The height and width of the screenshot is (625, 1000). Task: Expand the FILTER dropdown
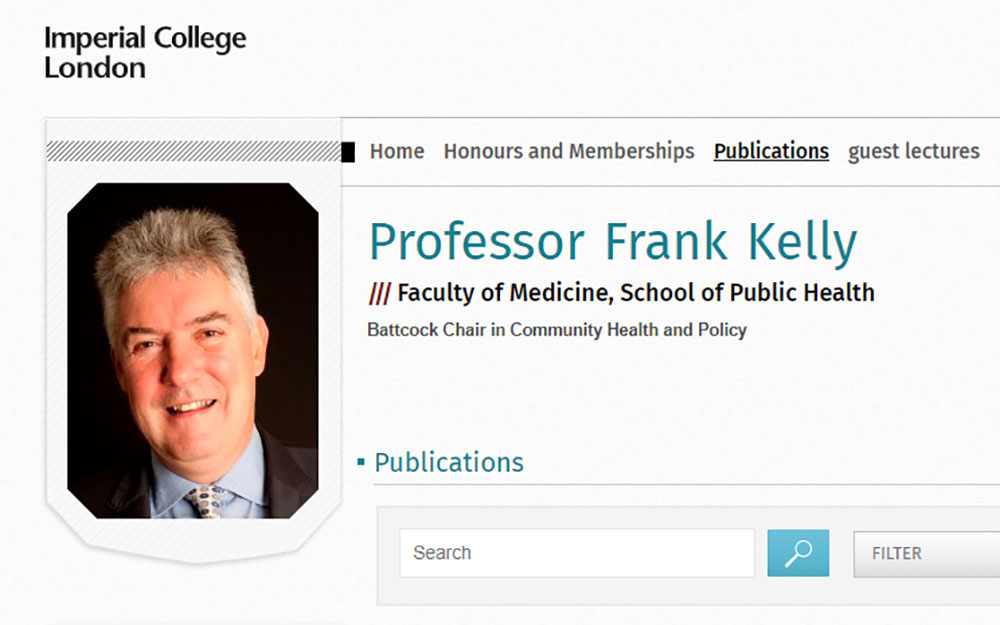[925, 553]
